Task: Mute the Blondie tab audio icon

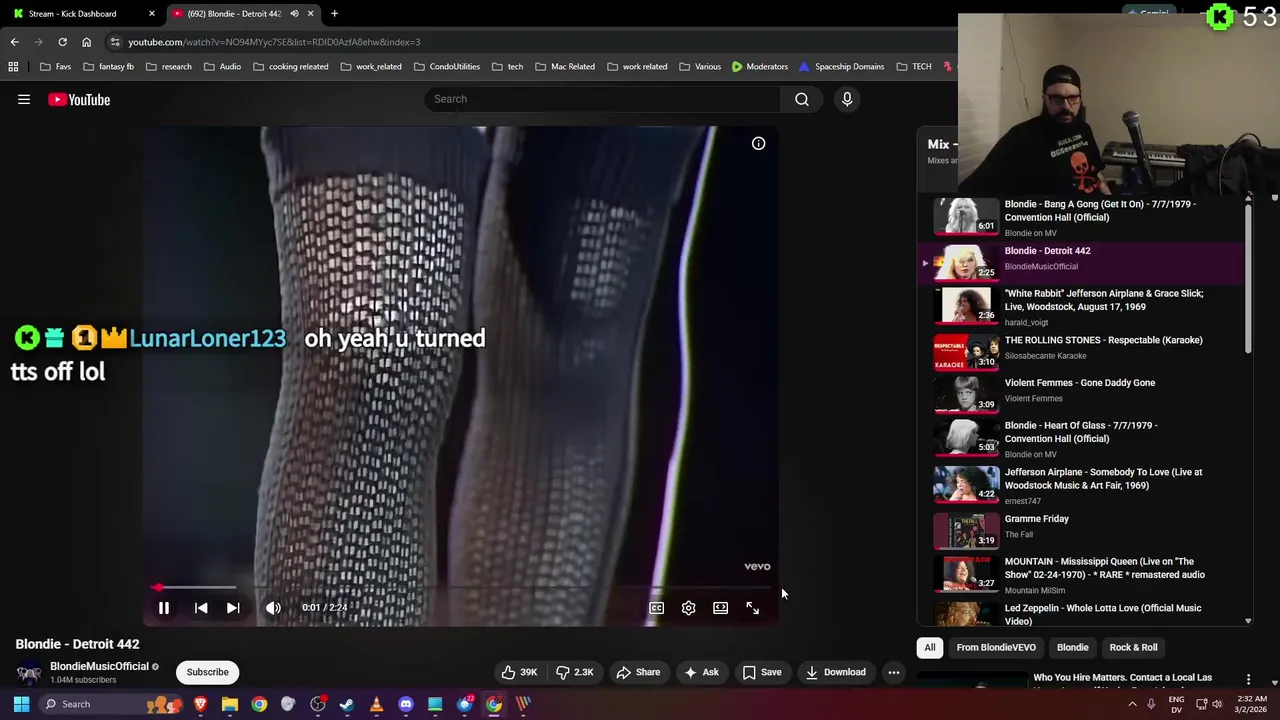Action: click(294, 13)
